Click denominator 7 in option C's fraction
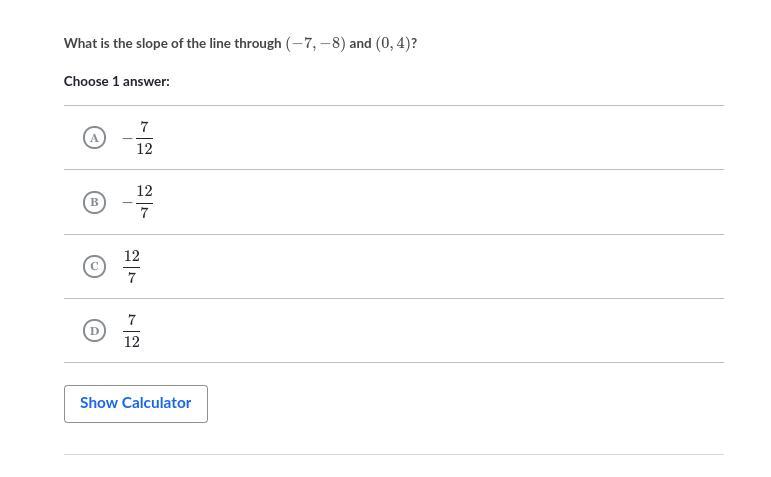771x477 pixels. [x=132, y=277]
